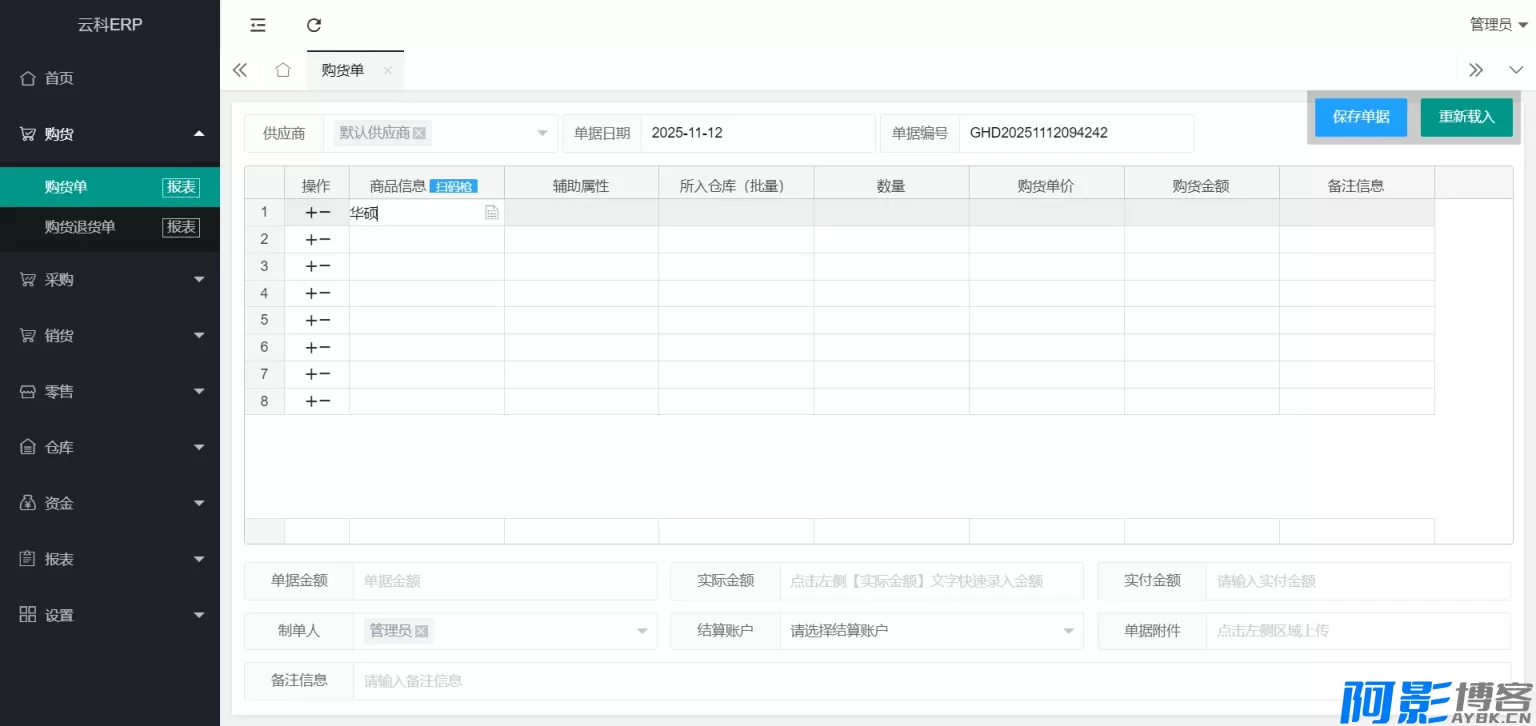
Task: Click the 重新载入 button
Action: [x=1466, y=117]
